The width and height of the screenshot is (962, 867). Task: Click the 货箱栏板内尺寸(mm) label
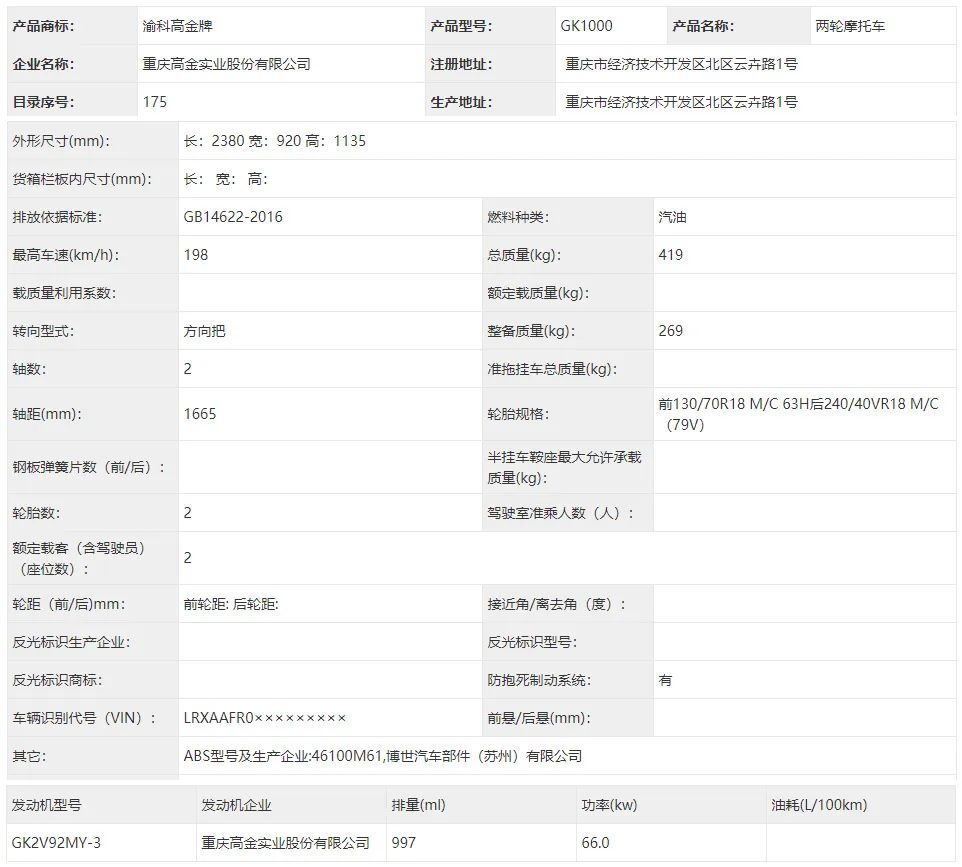click(82, 179)
